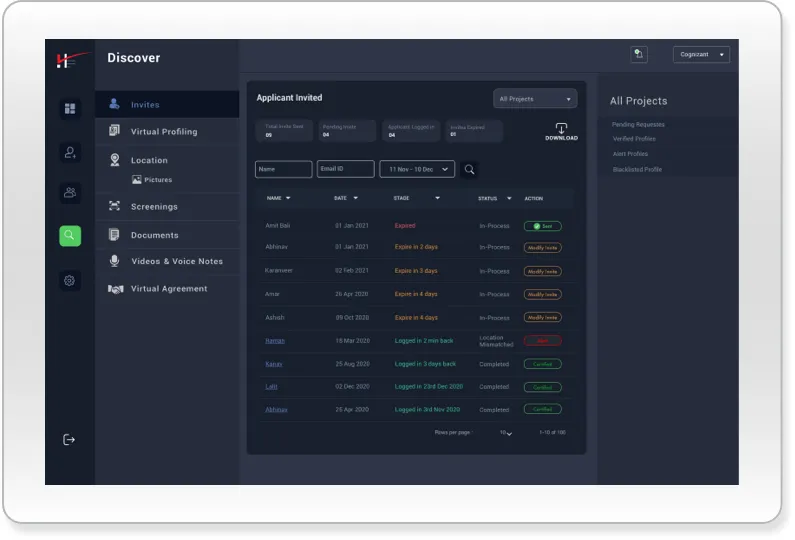Select the green Discover search icon

[70, 236]
